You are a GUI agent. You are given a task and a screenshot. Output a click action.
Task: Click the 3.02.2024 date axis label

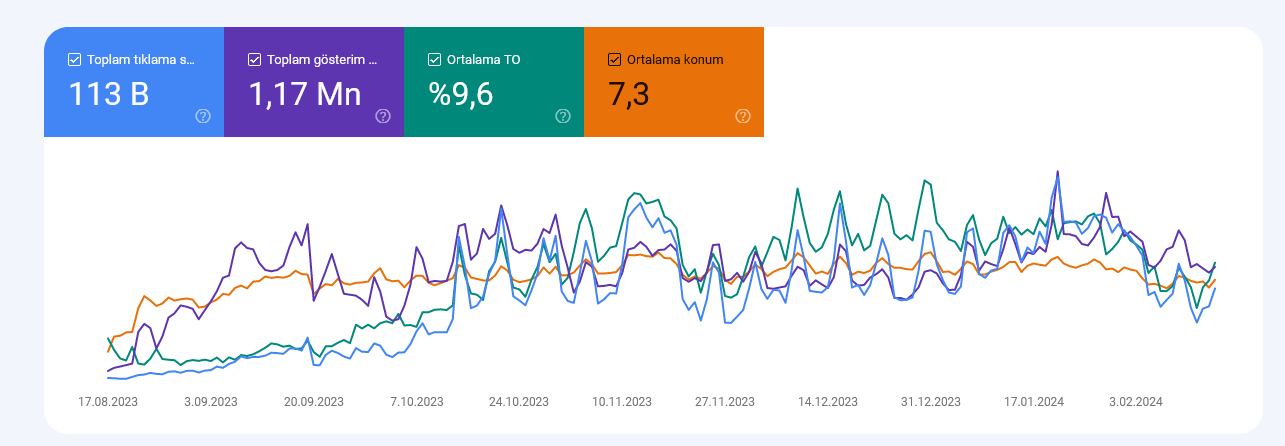[1136, 402]
